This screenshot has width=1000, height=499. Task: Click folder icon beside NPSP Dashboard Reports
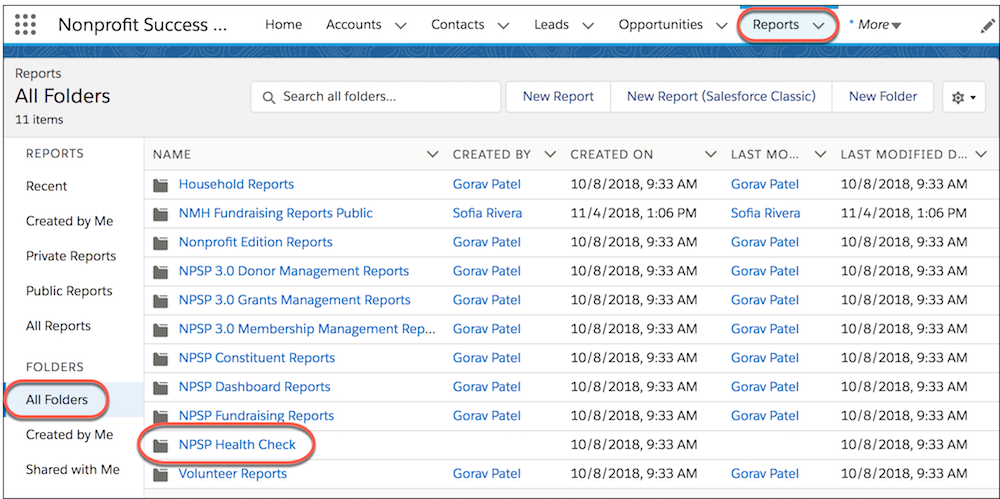(161, 387)
